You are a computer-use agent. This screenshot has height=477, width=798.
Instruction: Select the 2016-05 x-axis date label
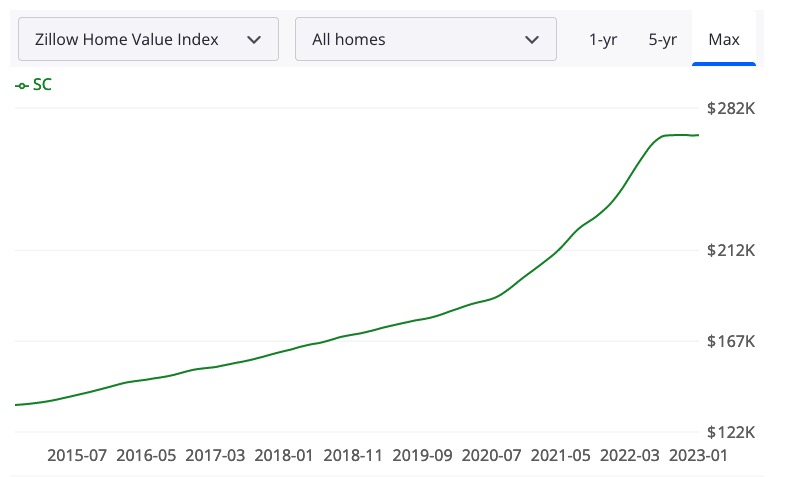click(146, 455)
